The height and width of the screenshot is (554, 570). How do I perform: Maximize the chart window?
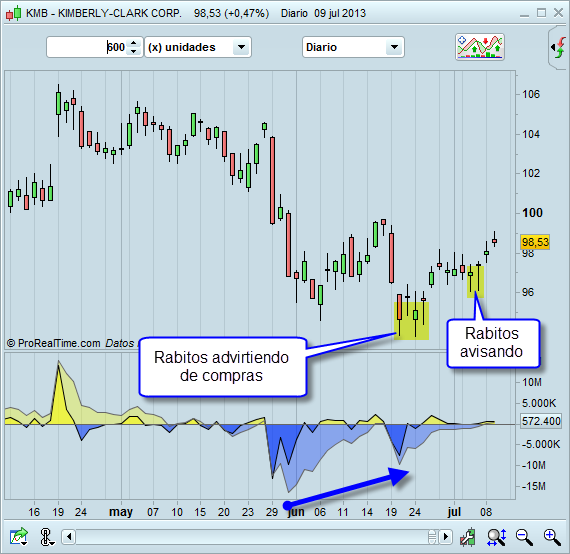pyautogui.click(x=541, y=13)
